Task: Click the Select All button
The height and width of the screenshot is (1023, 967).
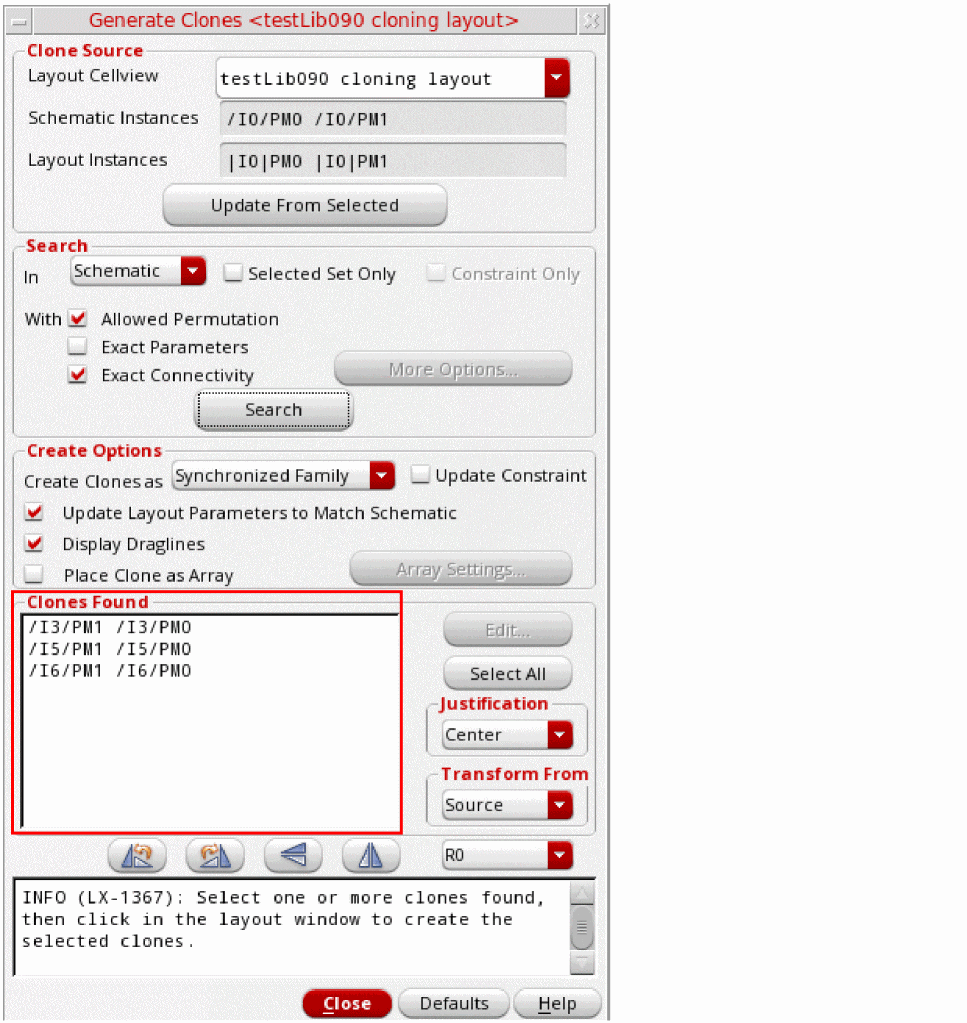Action: [x=507, y=673]
